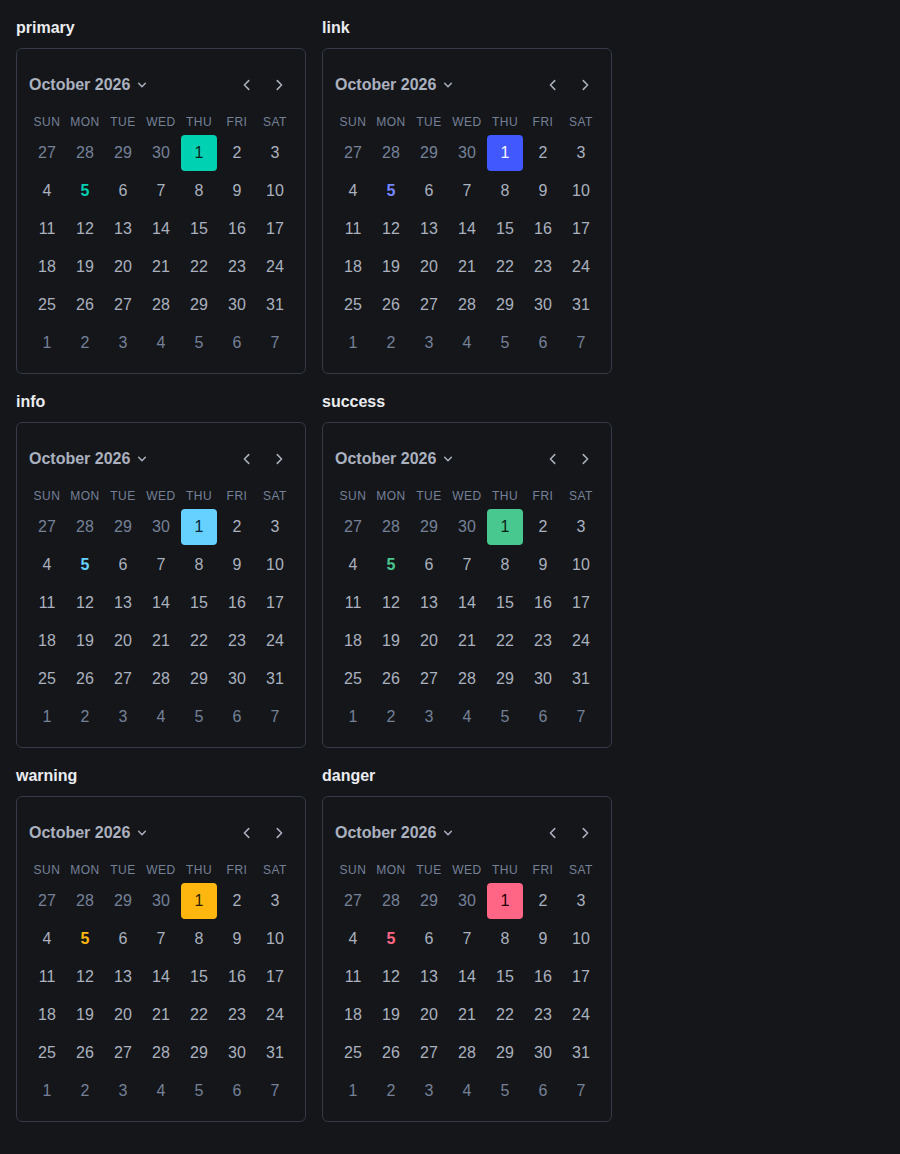Go to previous month in link calendar
This screenshot has width=900, height=1154.
[x=553, y=85]
